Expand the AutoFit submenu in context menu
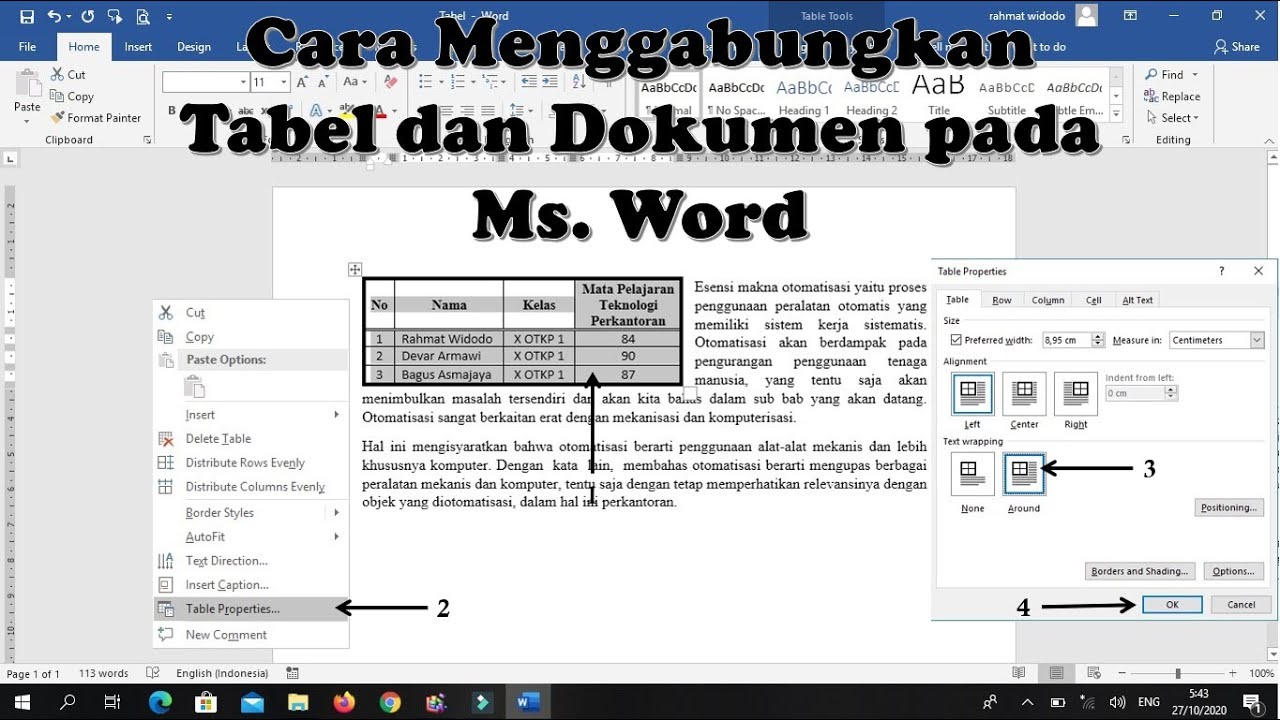This screenshot has height=720, width=1280. point(250,536)
